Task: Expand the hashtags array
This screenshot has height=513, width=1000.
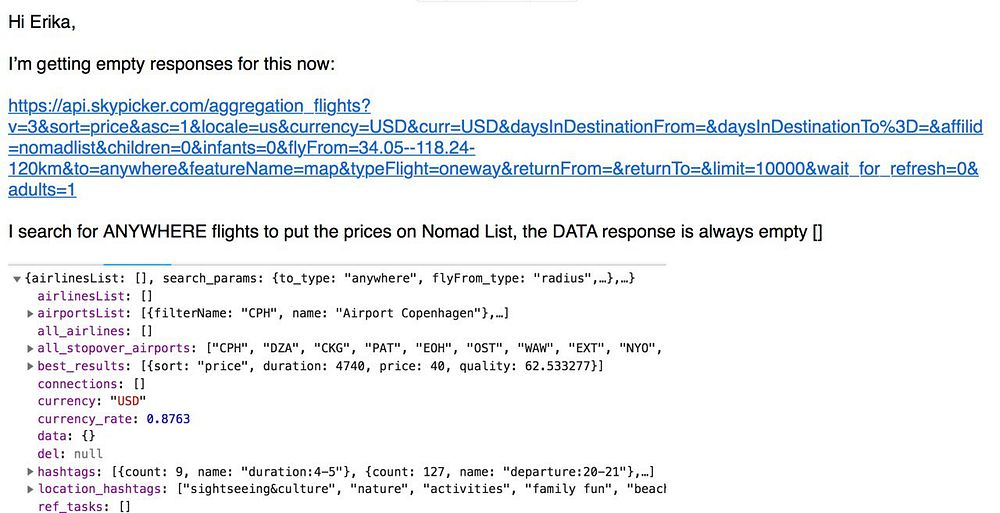Action: pos(30,472)
